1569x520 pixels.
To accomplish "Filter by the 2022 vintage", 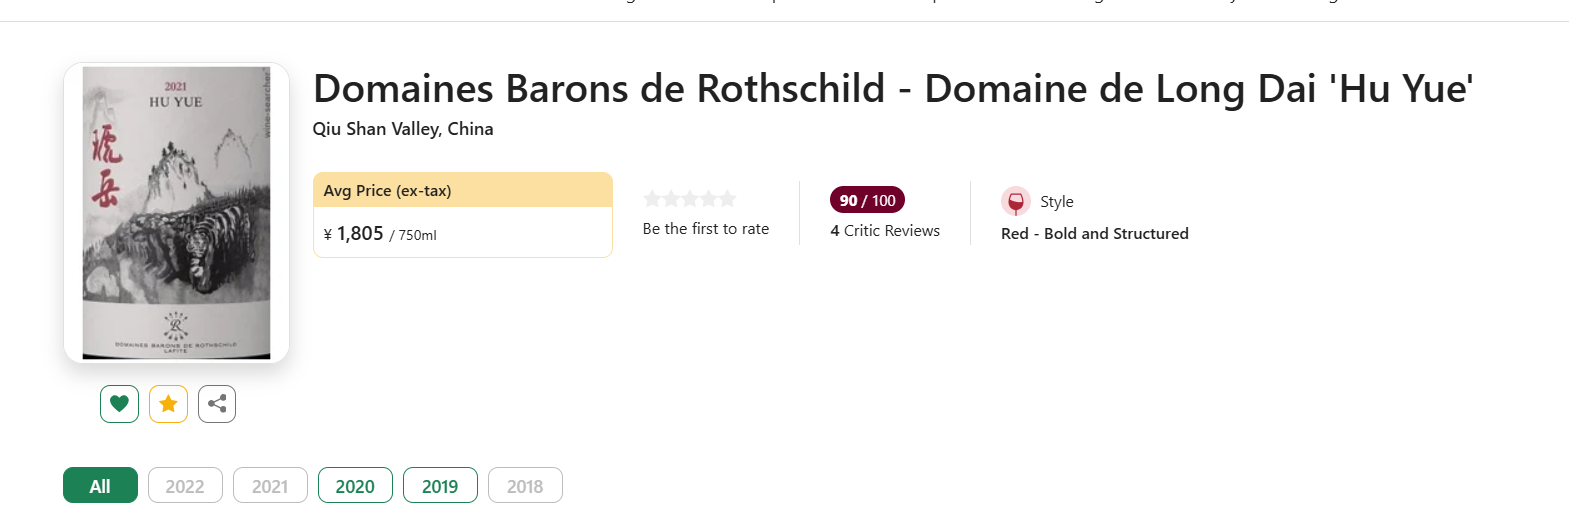I will [x=185, y=485].
